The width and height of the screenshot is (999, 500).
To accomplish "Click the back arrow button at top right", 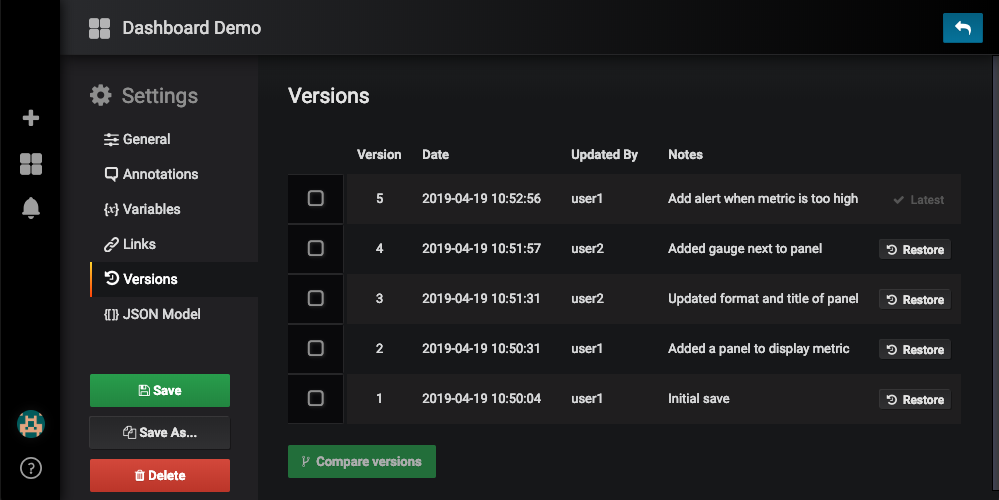I will pyautogui.click(x=962, y=28).
